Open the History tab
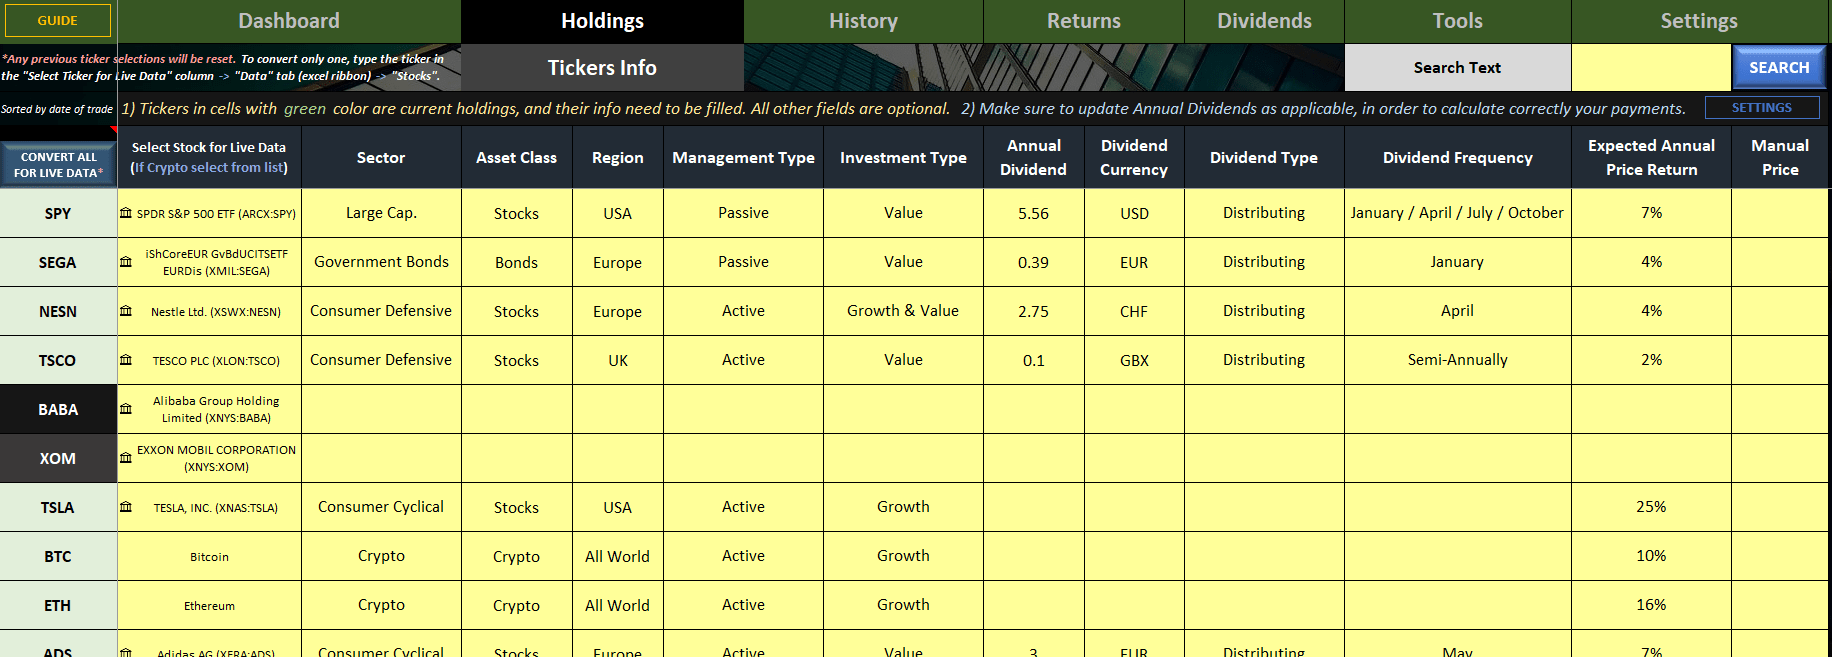The width and height of the screenshot is (1832, 657). click(x=863, y=21)
